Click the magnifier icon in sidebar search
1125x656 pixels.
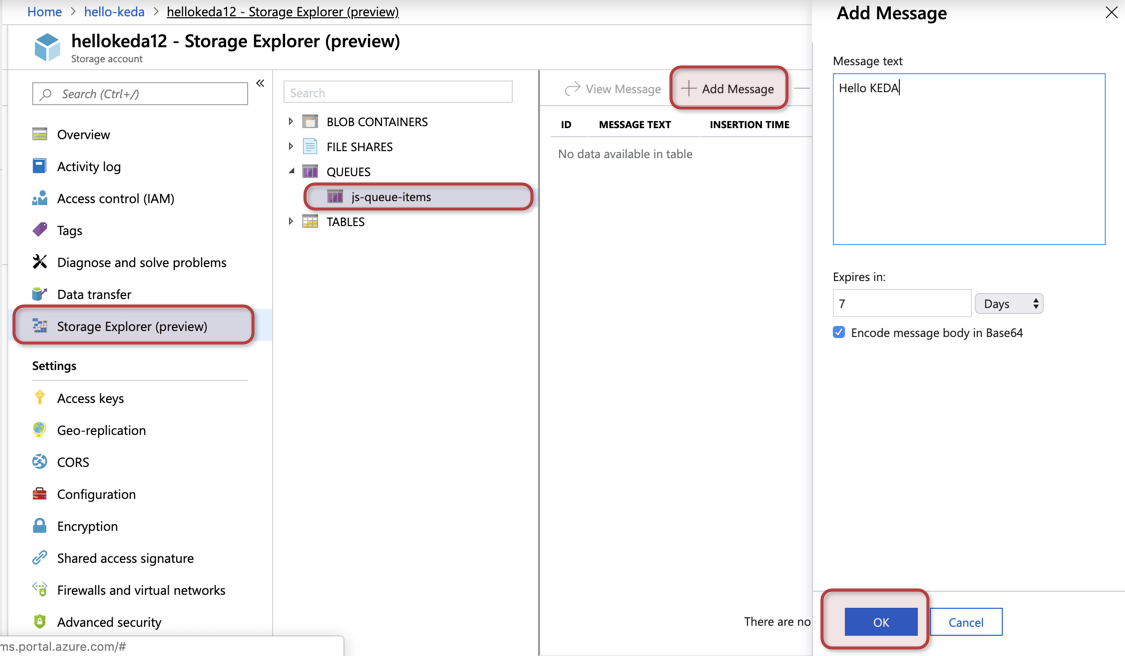point(46,94)
